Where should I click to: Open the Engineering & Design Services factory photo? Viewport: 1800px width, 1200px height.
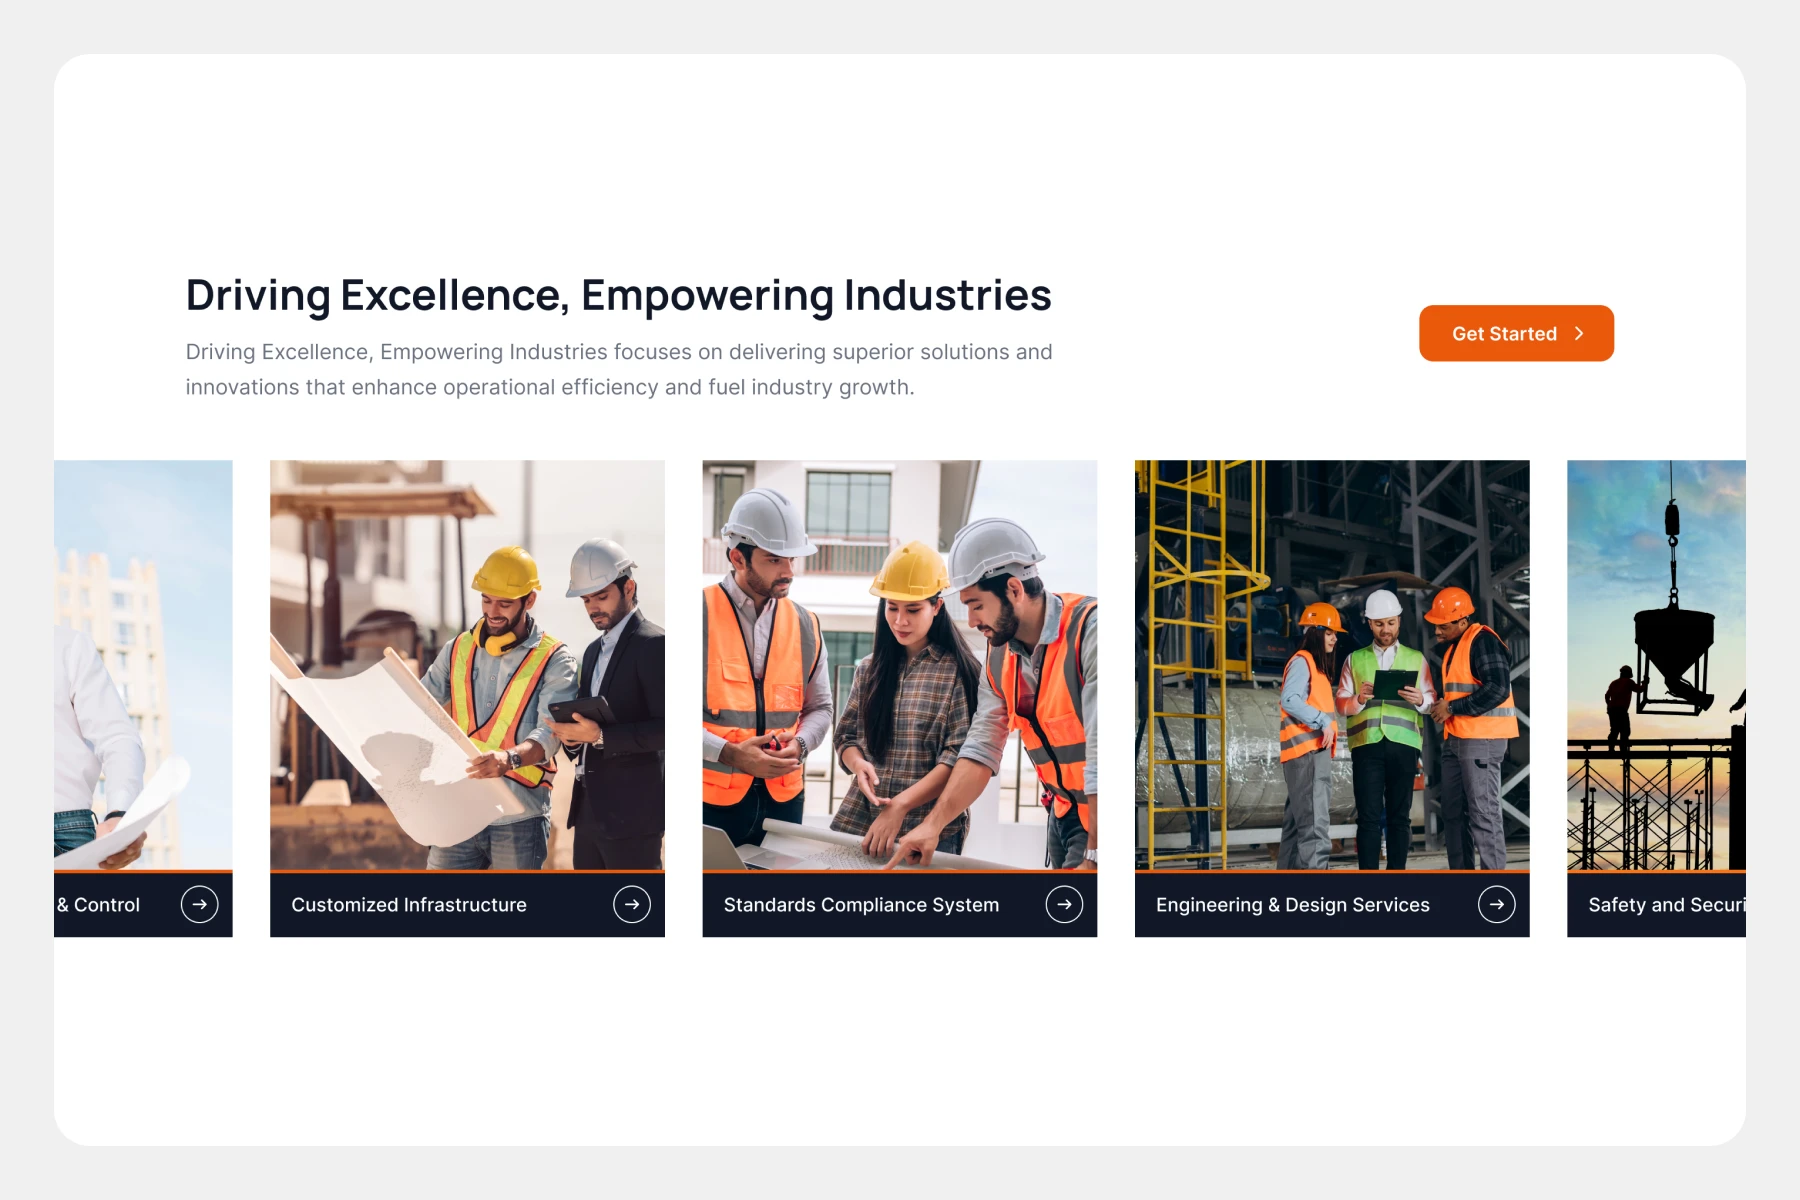click(1332, 665)
